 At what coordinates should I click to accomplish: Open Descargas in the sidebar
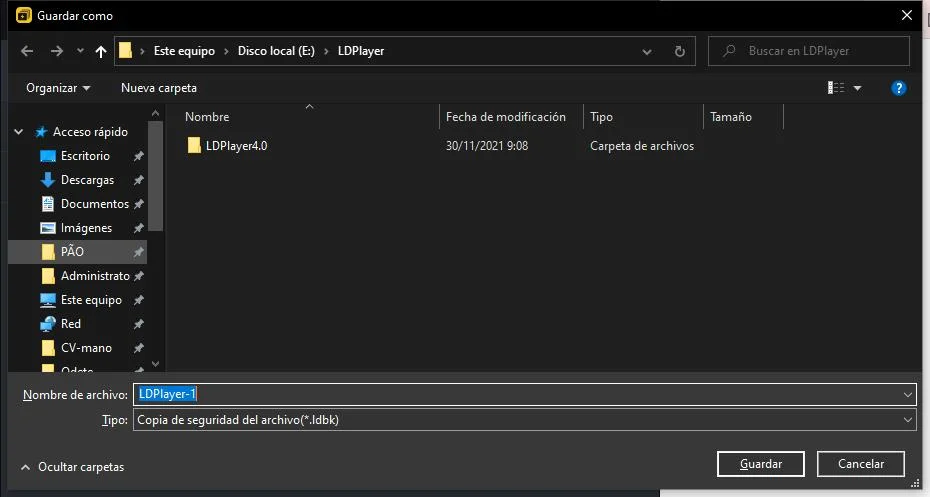tap(87, 180)
